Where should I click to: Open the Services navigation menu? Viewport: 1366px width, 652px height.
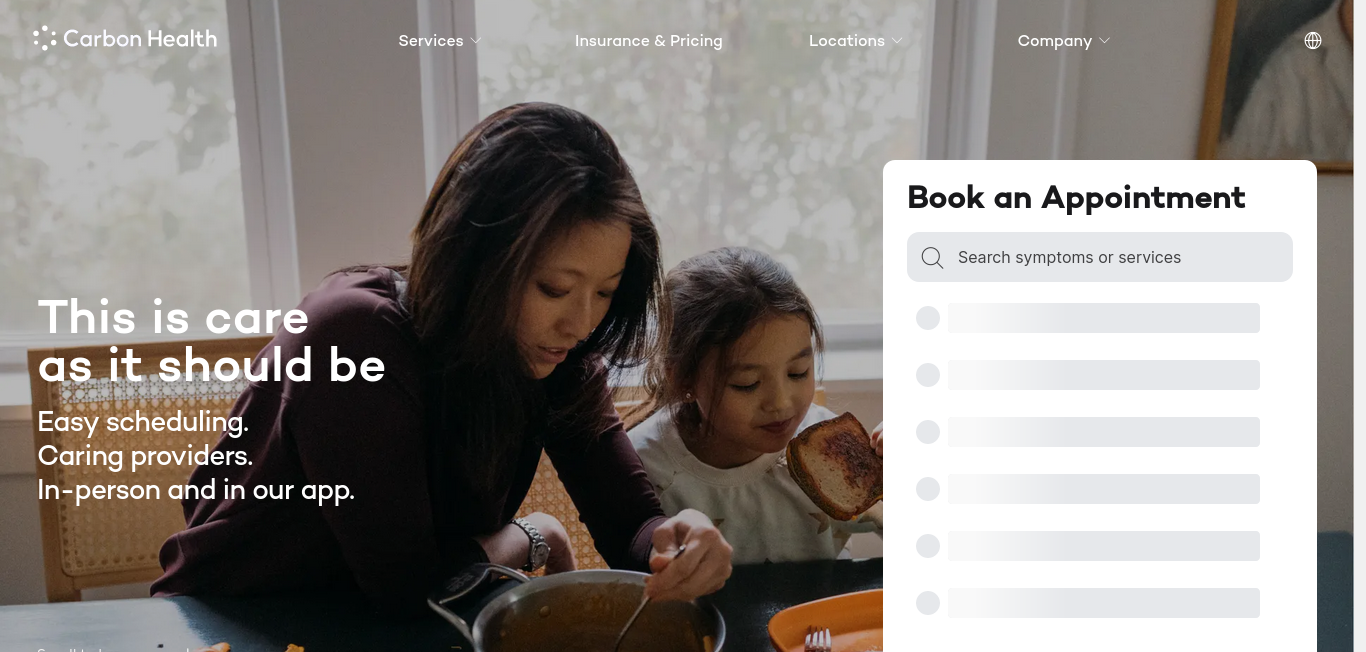point(431,41)
